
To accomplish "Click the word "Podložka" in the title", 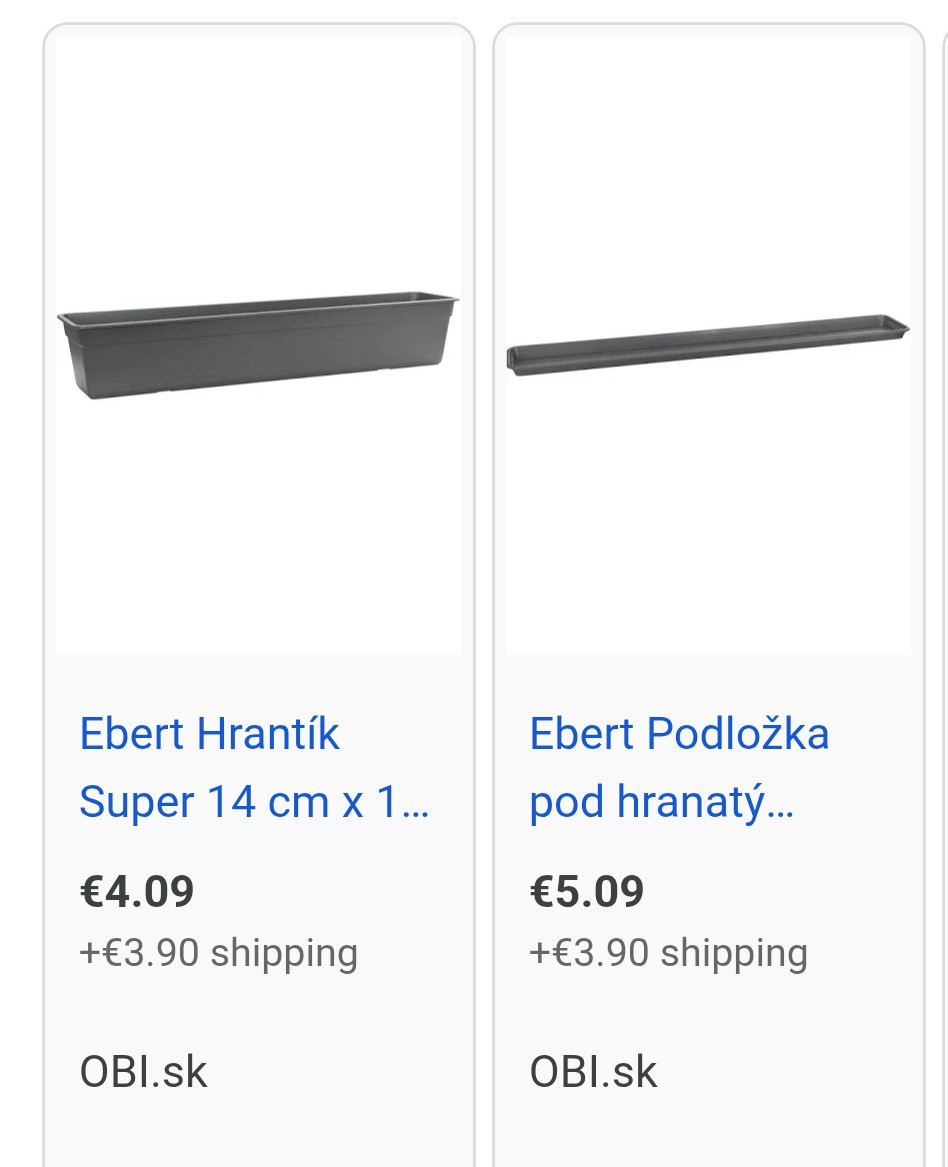I will [738, 734].
